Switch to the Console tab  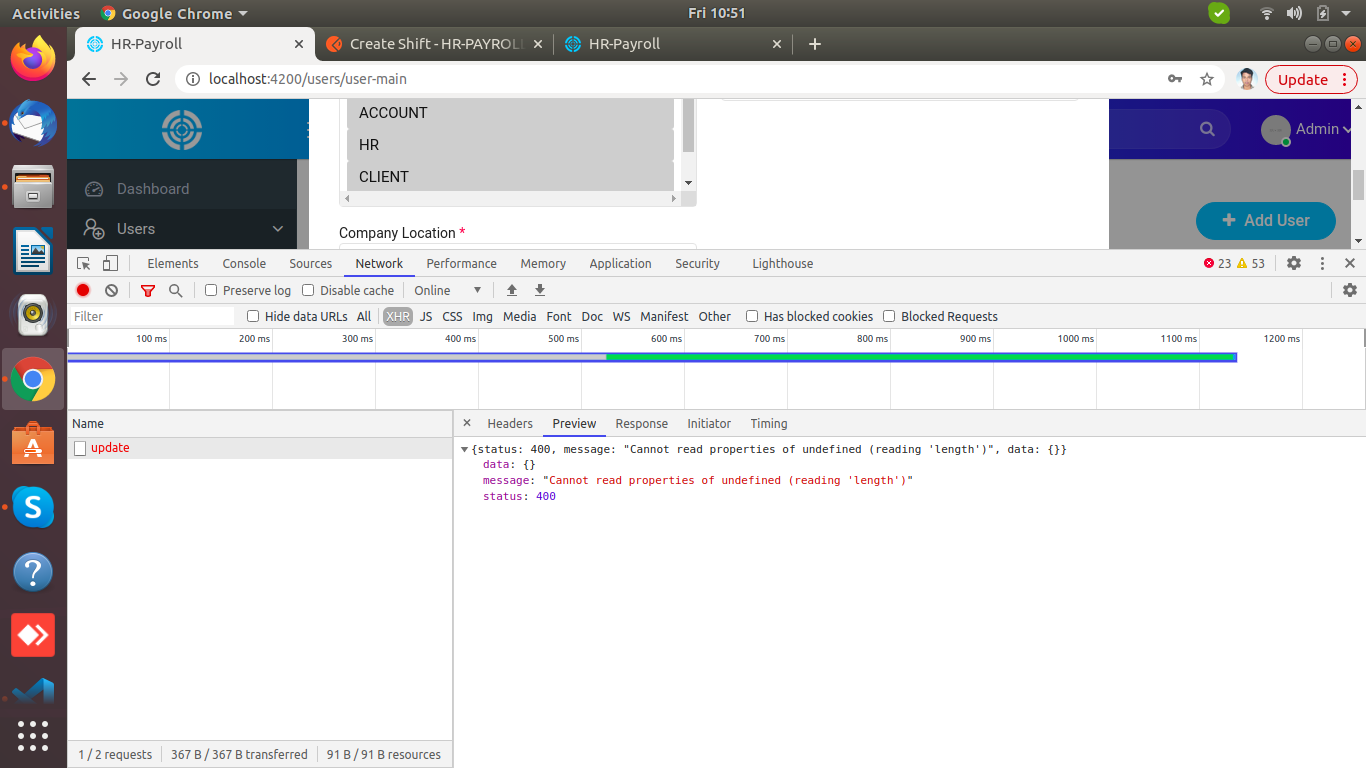[x=244, y=263]
